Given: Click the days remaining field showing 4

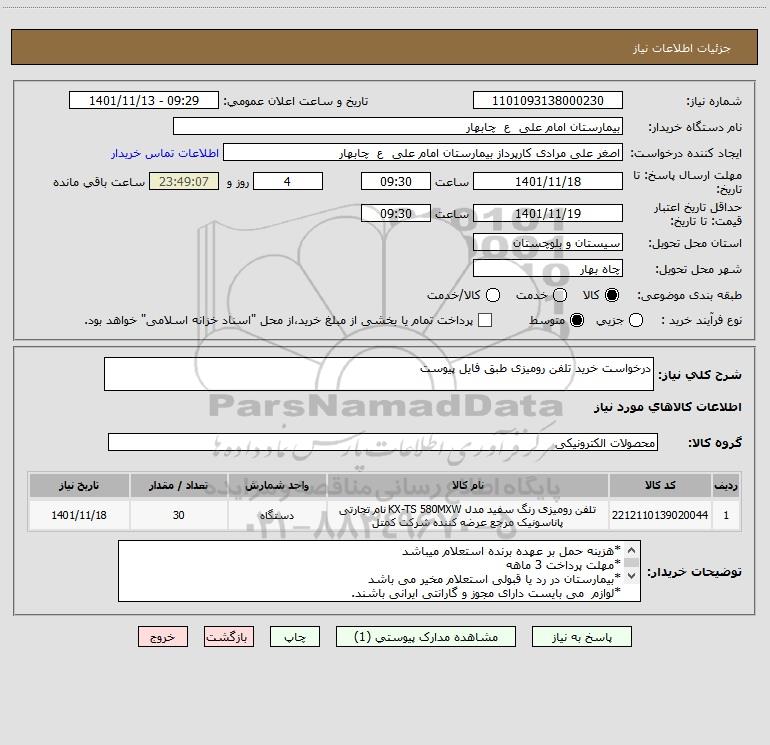Looking at the screenshot, I should coord(288,181).
